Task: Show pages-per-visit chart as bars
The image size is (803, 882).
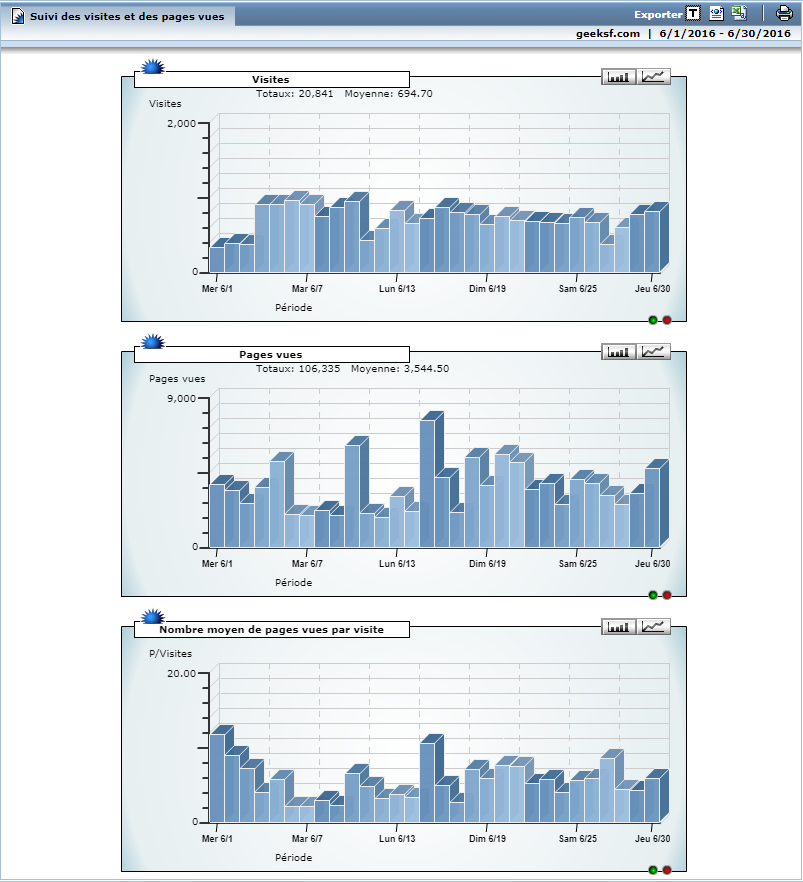Action: click(x=619, y=627)
